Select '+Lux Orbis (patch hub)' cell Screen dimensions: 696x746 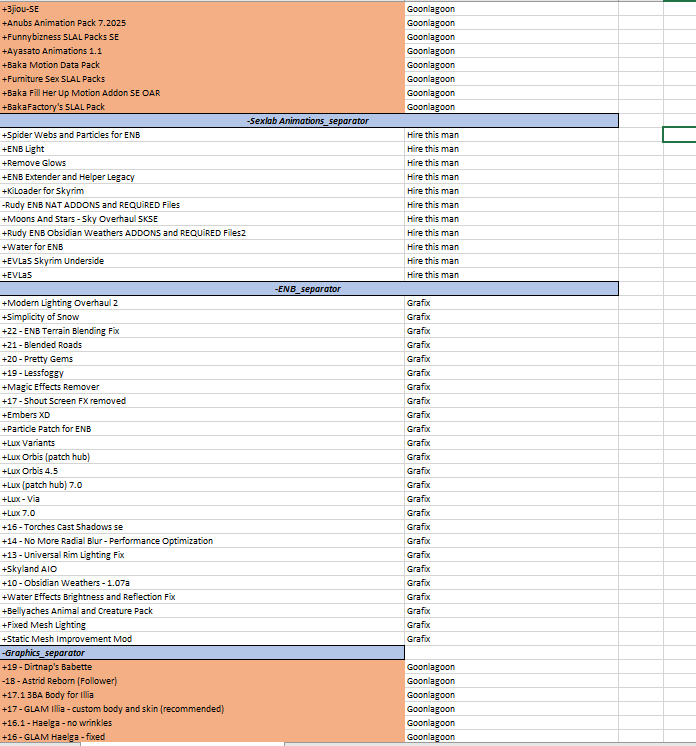[202, 457]
